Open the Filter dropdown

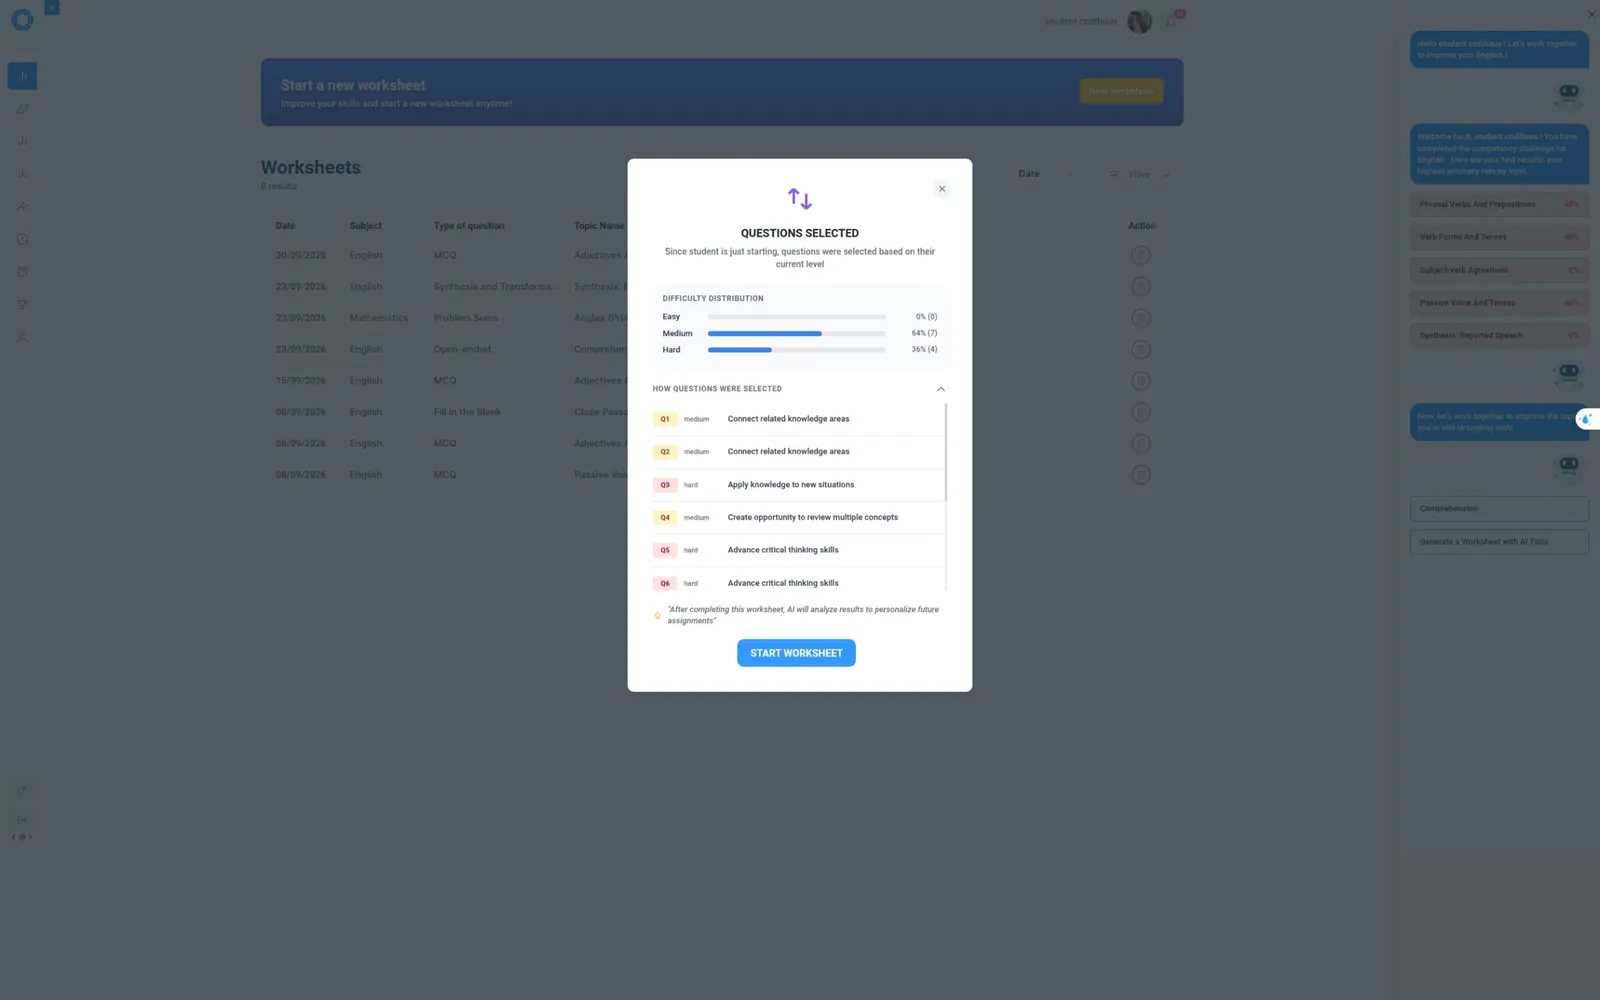(1139, 175)
